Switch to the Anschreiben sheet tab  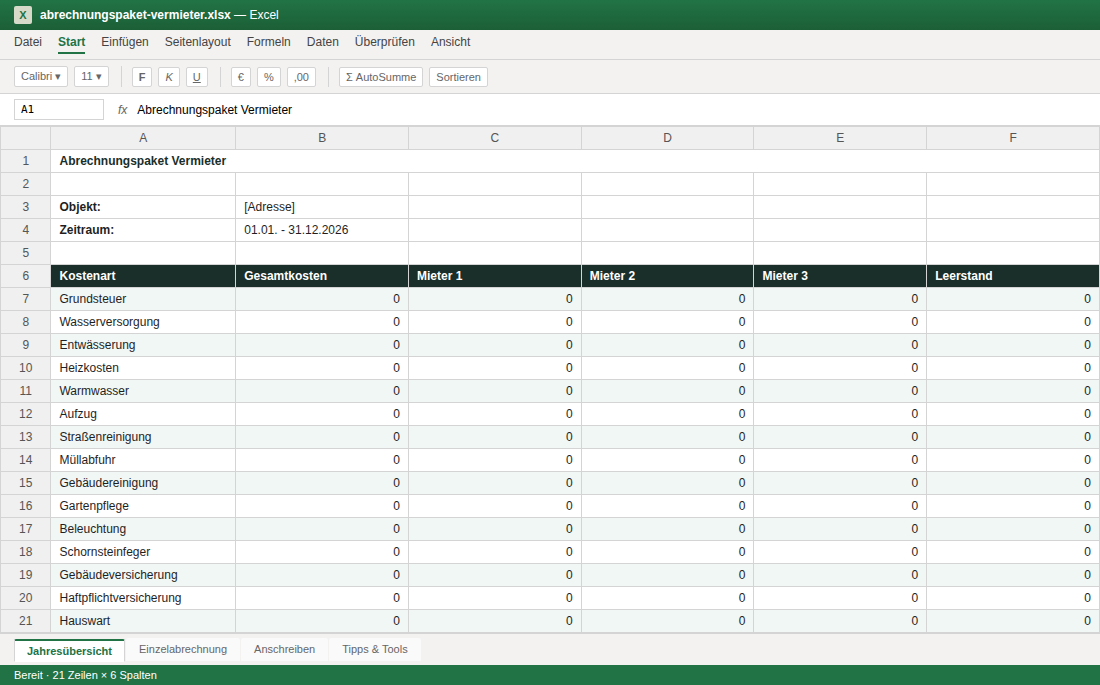coord(284,649)
